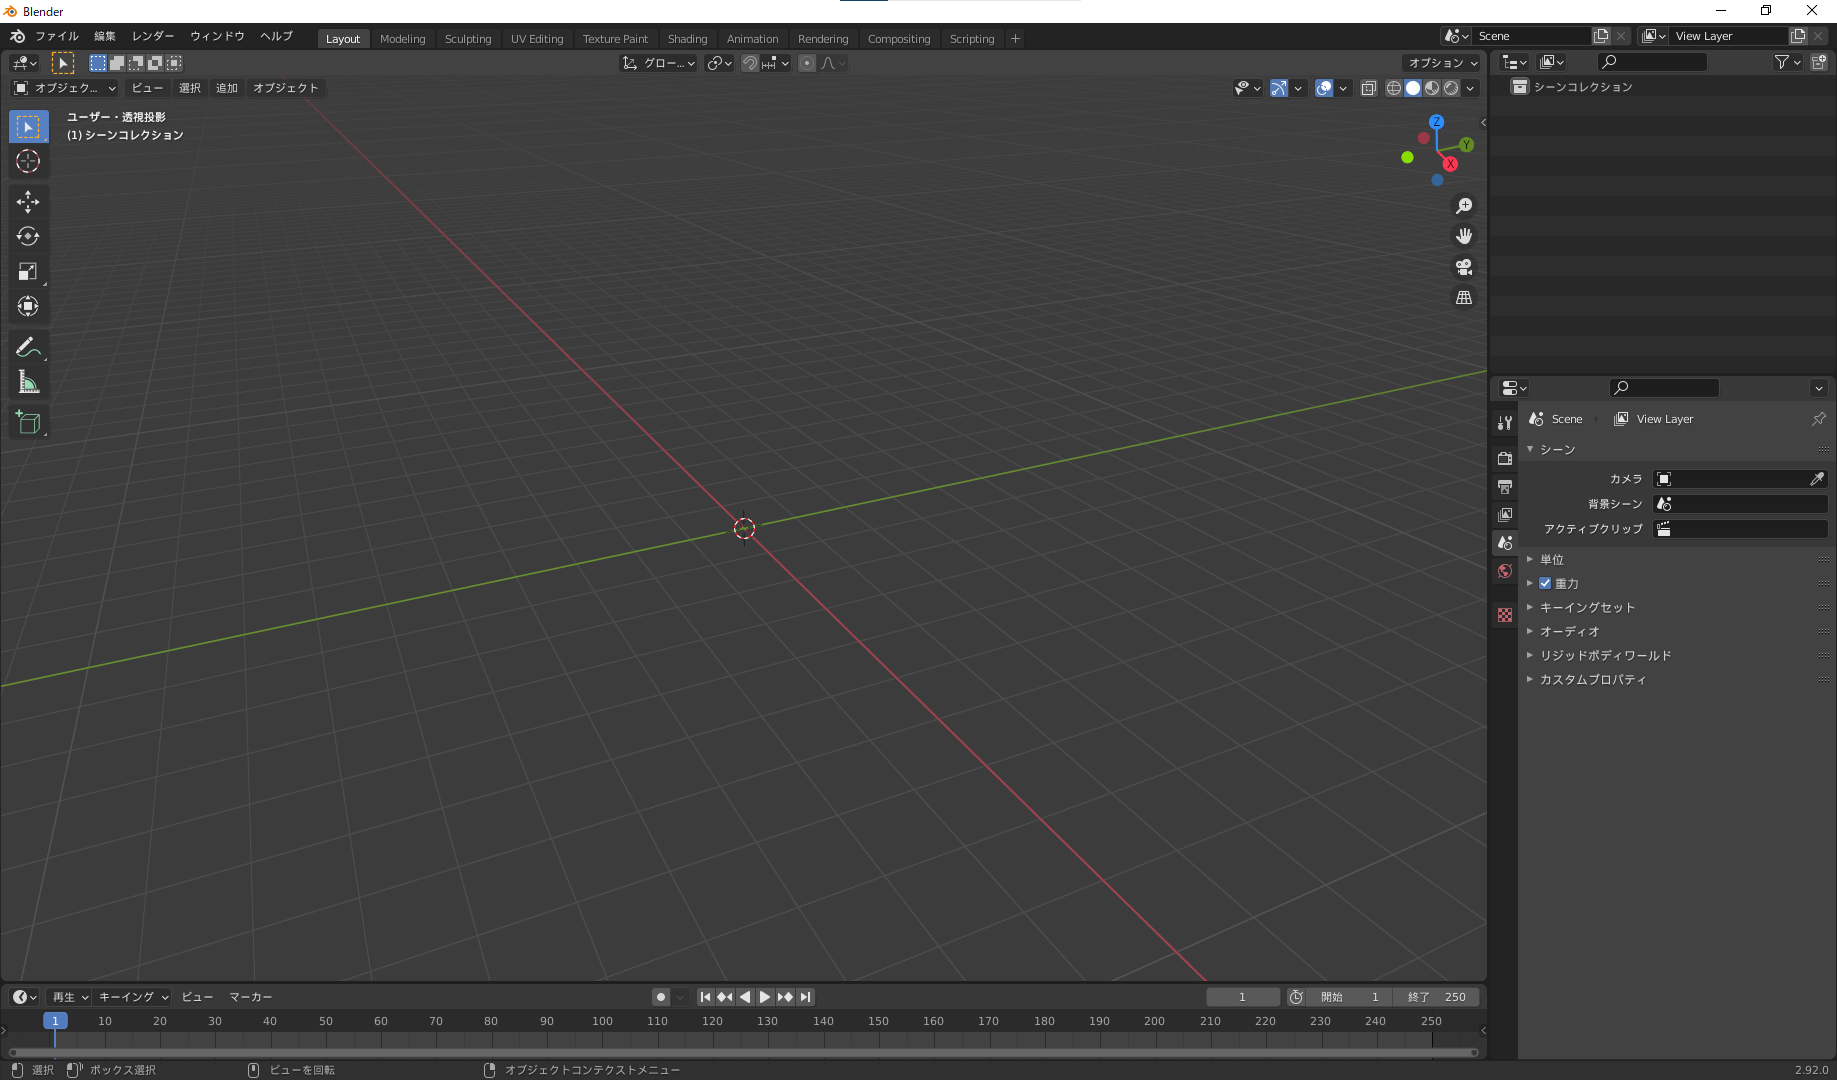This screenshot has height=1080, width=1837.
Task: Switch to the Modeling workspace tab
Action: point(403,39)
